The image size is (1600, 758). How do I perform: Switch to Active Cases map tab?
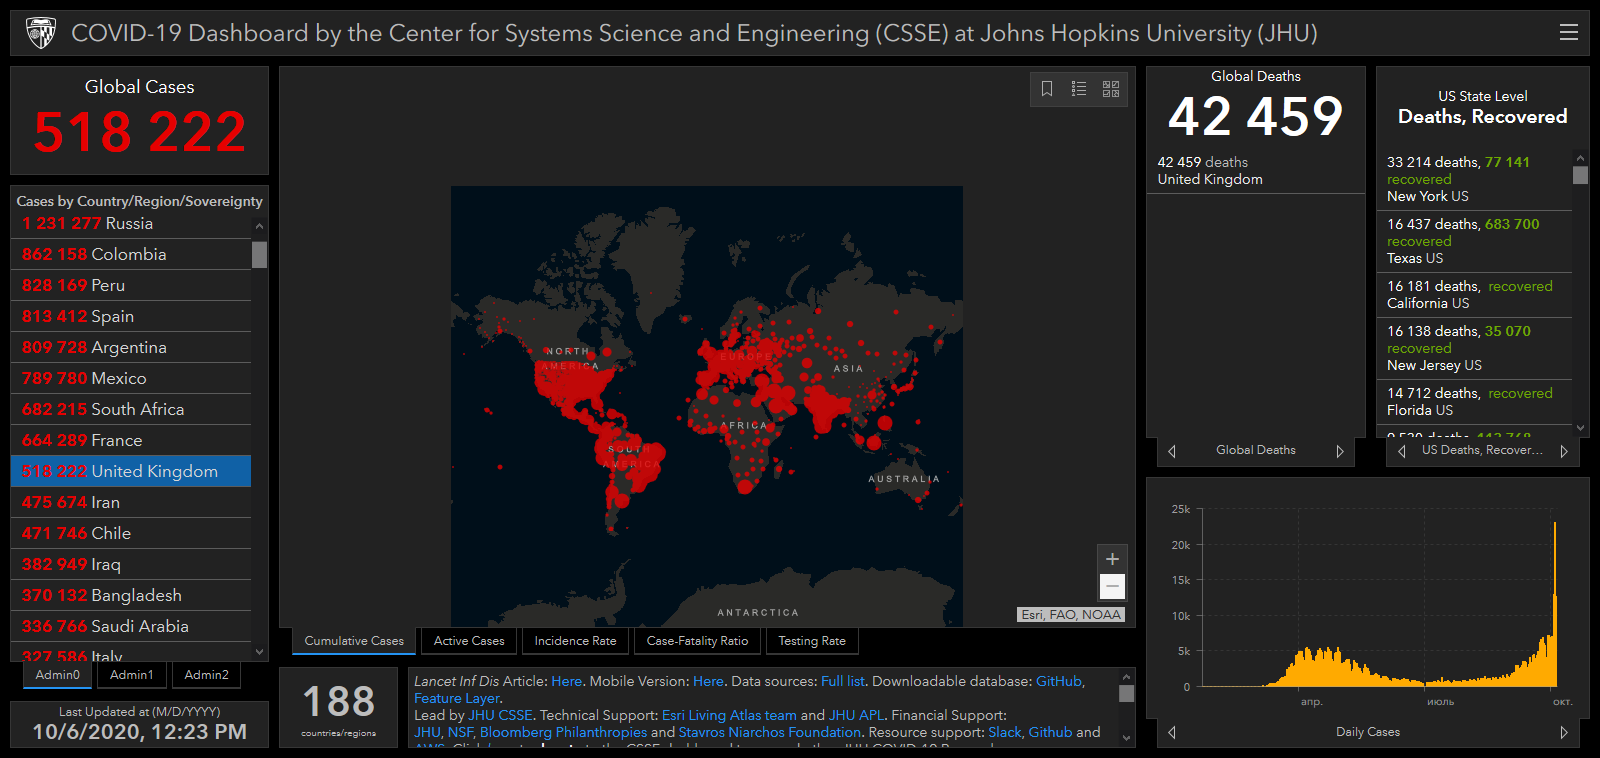click(x=469, y=641)
